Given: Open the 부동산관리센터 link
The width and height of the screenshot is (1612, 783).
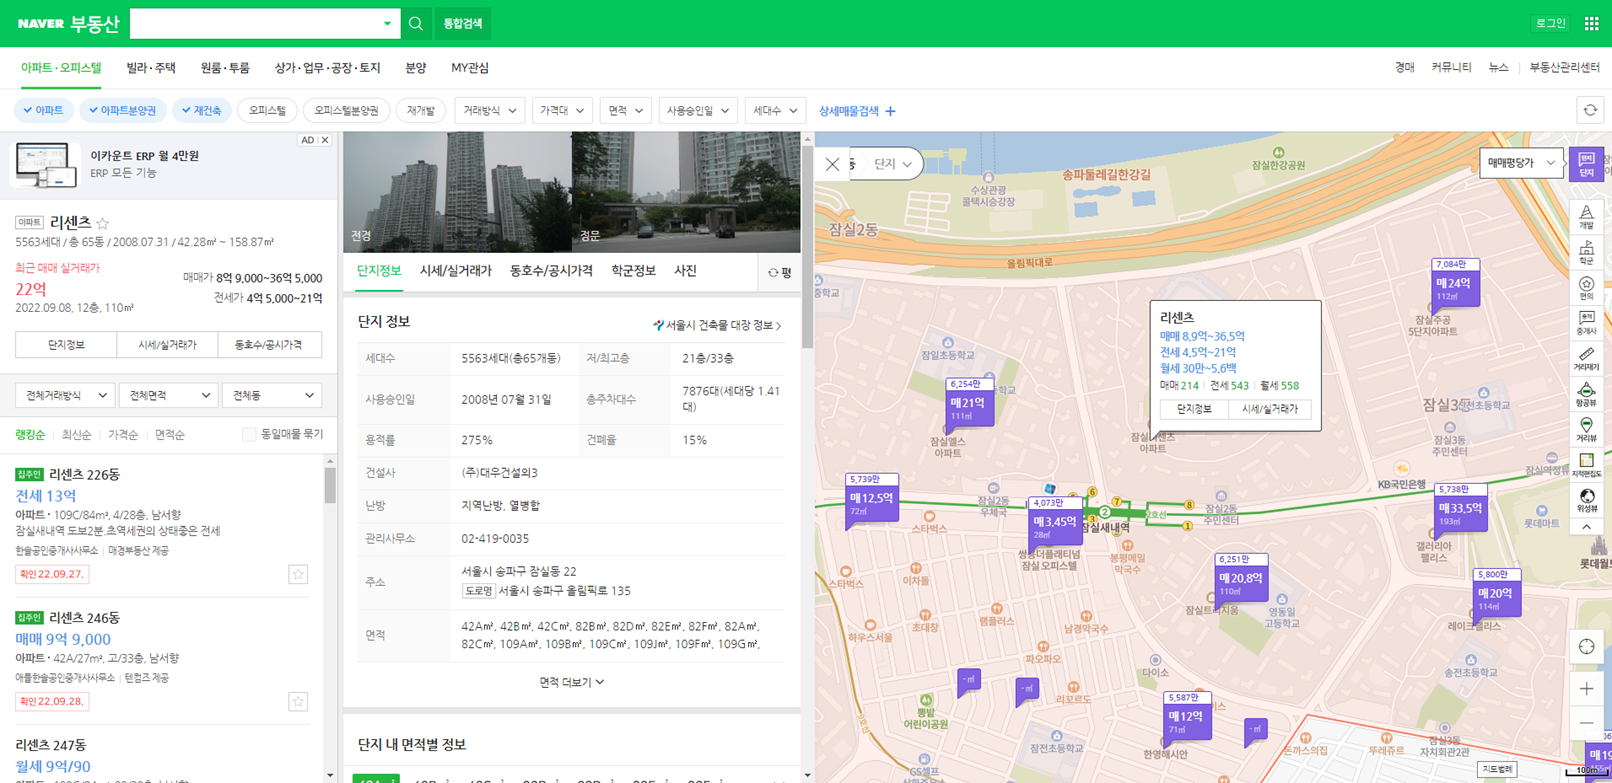Looking at the screenshot, I should [1564, 68].
